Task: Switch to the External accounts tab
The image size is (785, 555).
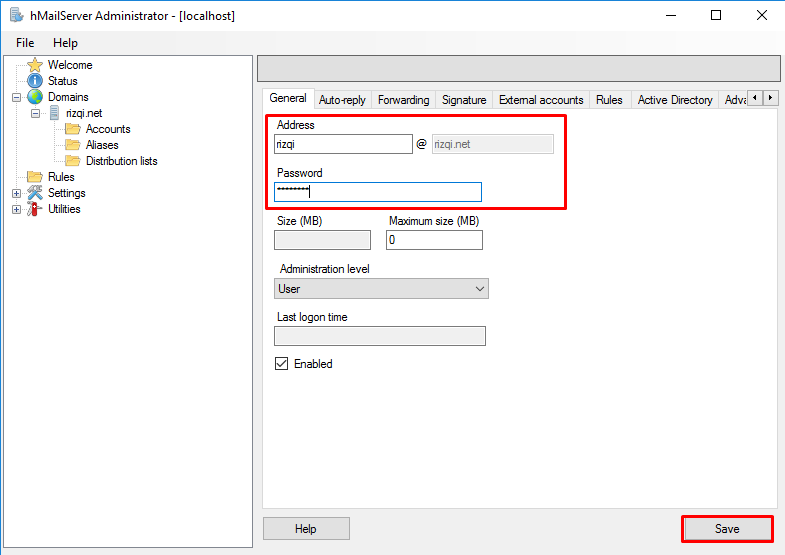Action: pos(541,100)
